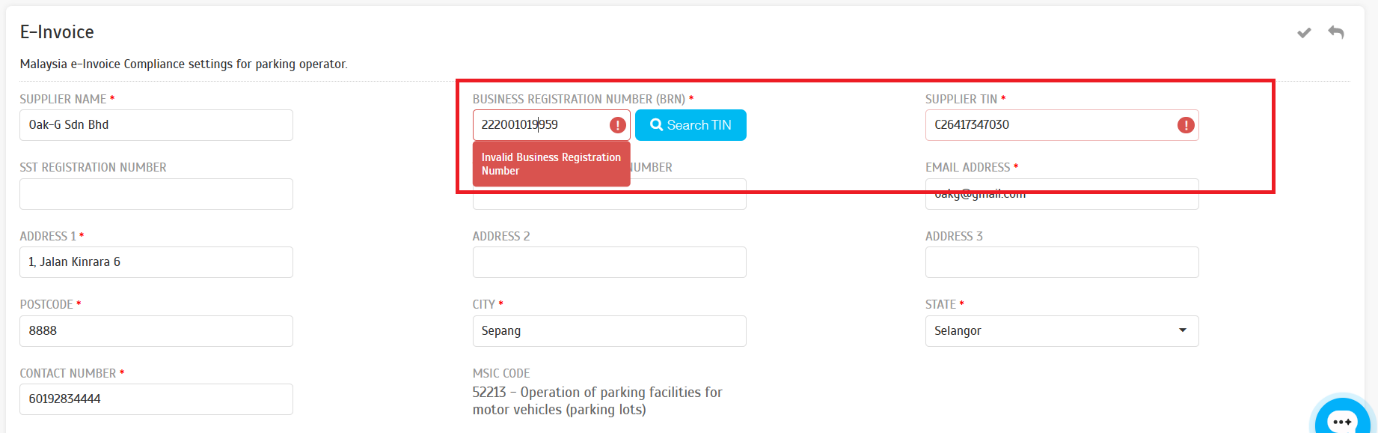Viewport: 1378px width, 433px height.
Task: Click the City field showing Sepang
Action: (x=609, y=331)
